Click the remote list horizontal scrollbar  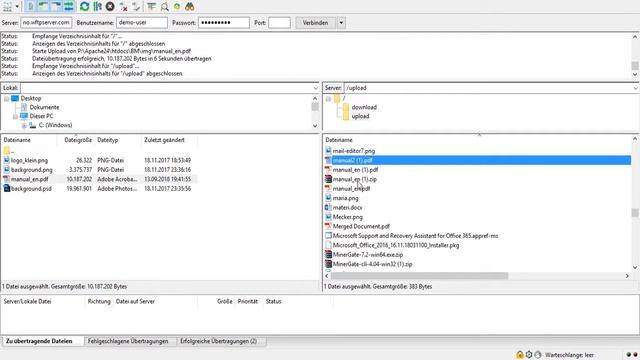pos(419,276)
